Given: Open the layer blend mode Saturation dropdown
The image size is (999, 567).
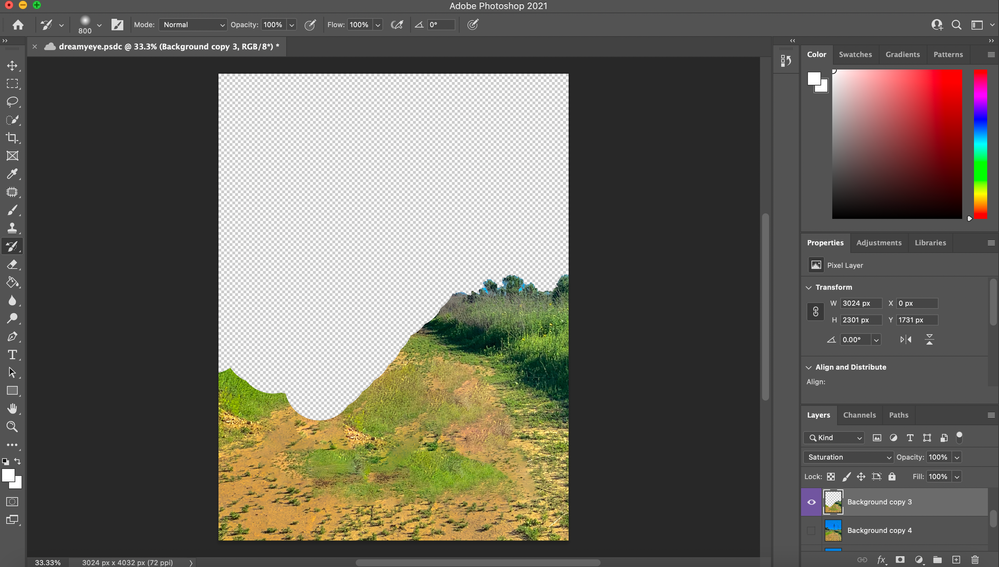Looking at the screenshot, I should click(848, 457).
